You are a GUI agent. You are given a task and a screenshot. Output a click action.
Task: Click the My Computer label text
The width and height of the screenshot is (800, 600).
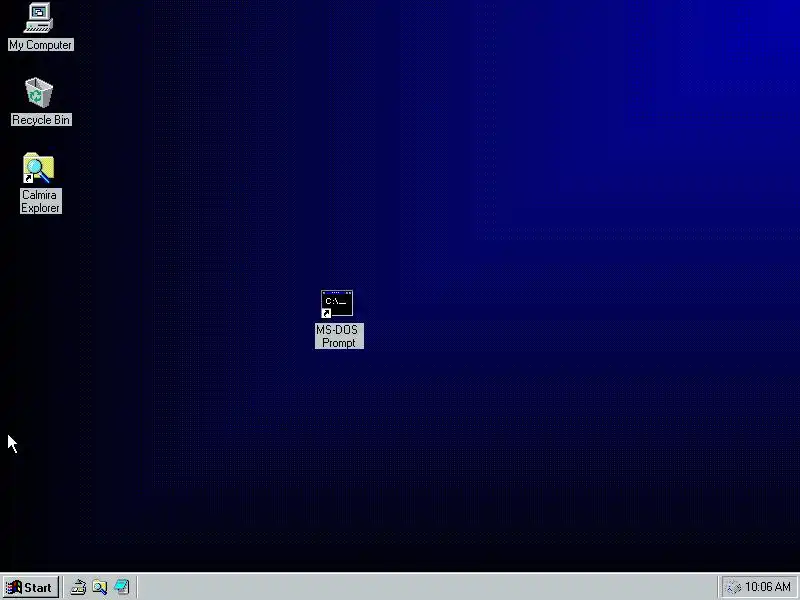(41, 45)
